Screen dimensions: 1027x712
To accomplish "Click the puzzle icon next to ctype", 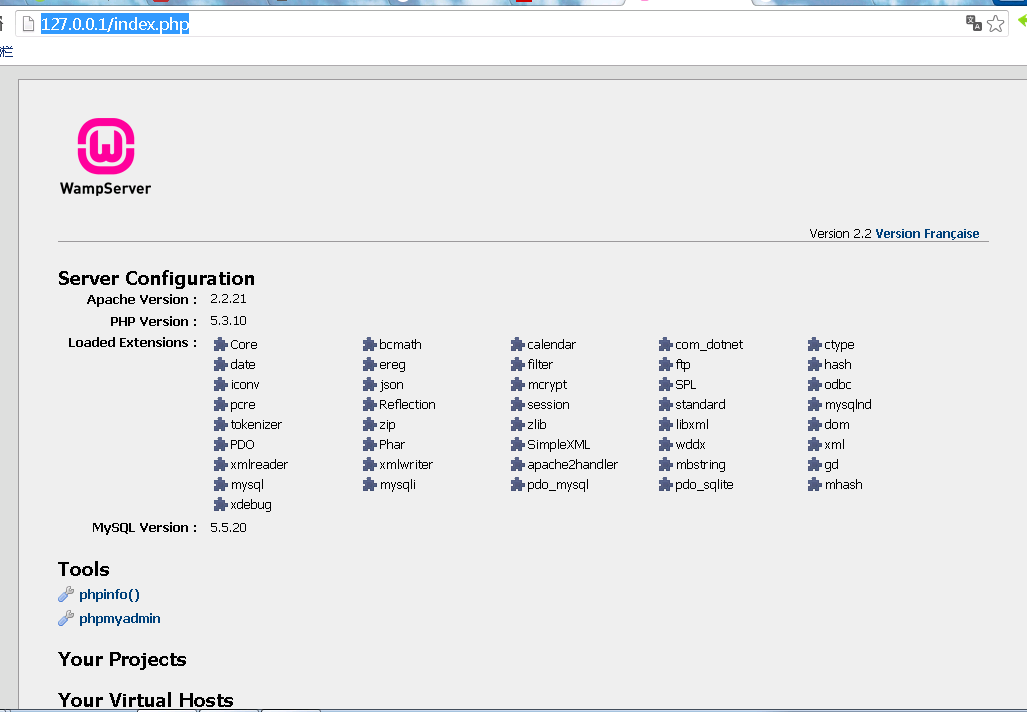I will click(x=814, y=345).
